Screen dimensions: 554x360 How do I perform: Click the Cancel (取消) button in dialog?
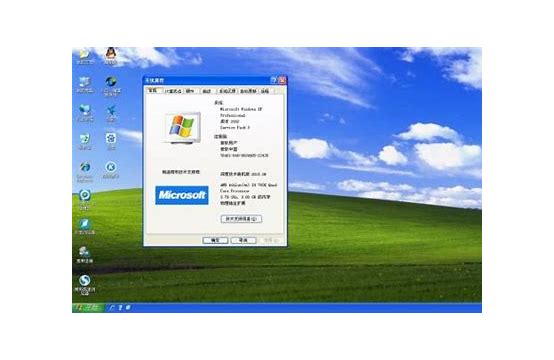tap(243, 240)
